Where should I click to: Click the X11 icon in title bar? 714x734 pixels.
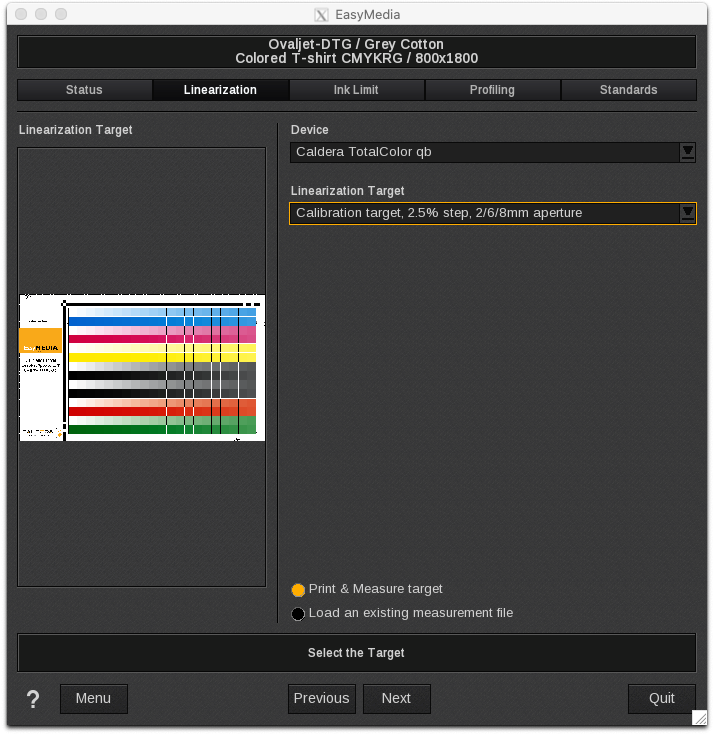321,15
